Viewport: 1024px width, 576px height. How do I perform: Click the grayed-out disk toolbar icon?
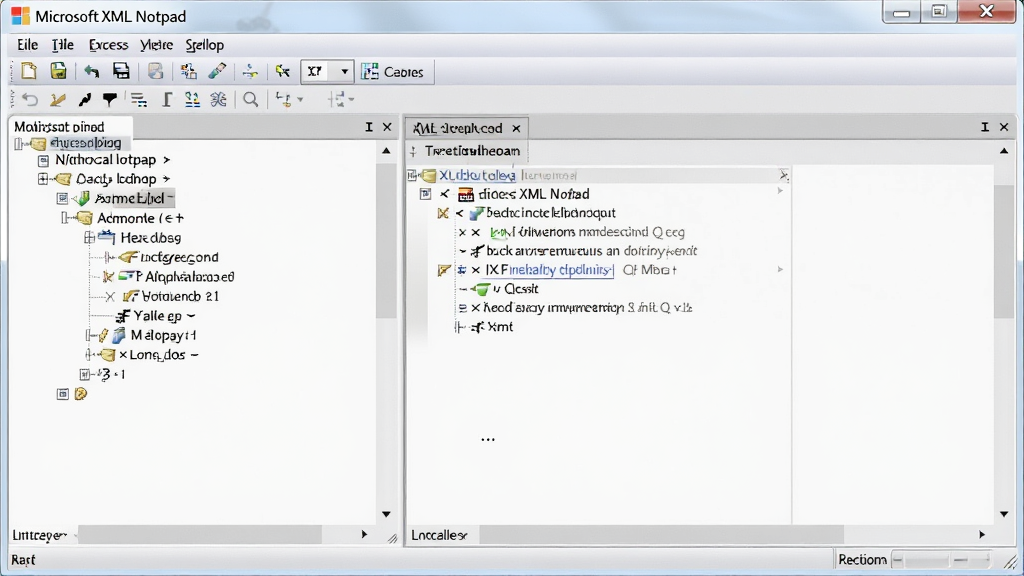[x=155, y=71]
